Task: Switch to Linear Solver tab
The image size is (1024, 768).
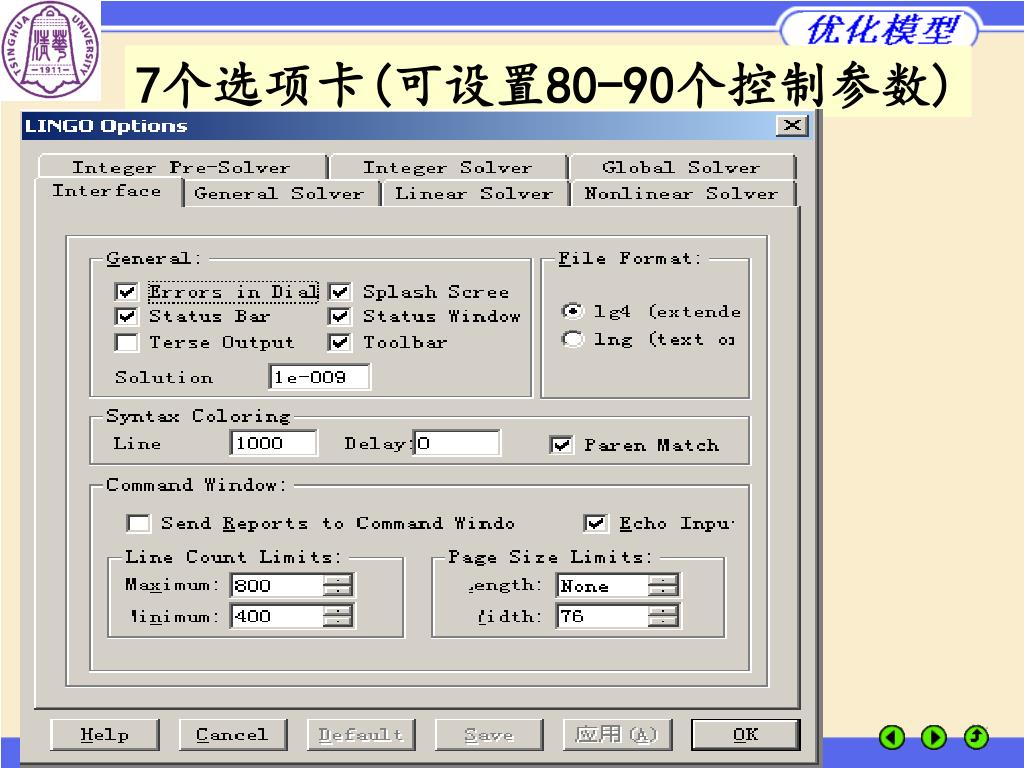Action: coord(475,194)
